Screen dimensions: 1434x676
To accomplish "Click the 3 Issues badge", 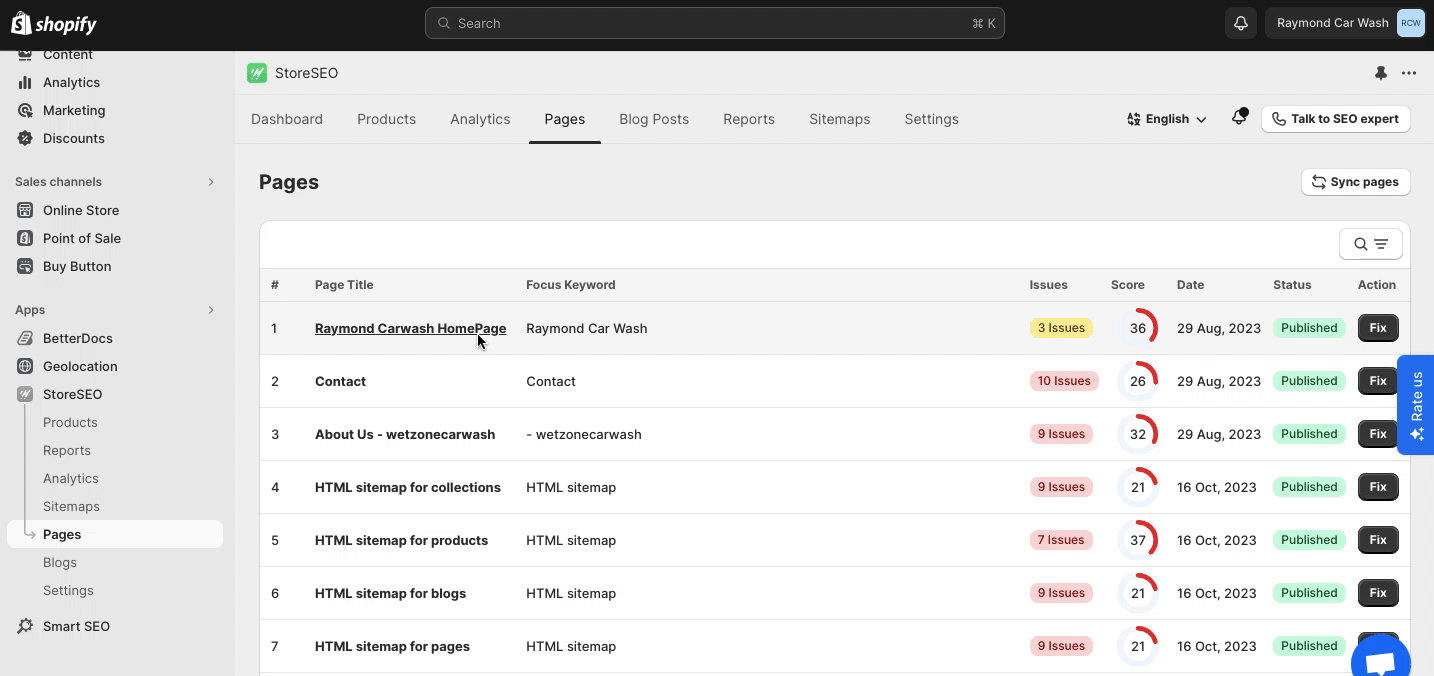I will (1061, 328).
